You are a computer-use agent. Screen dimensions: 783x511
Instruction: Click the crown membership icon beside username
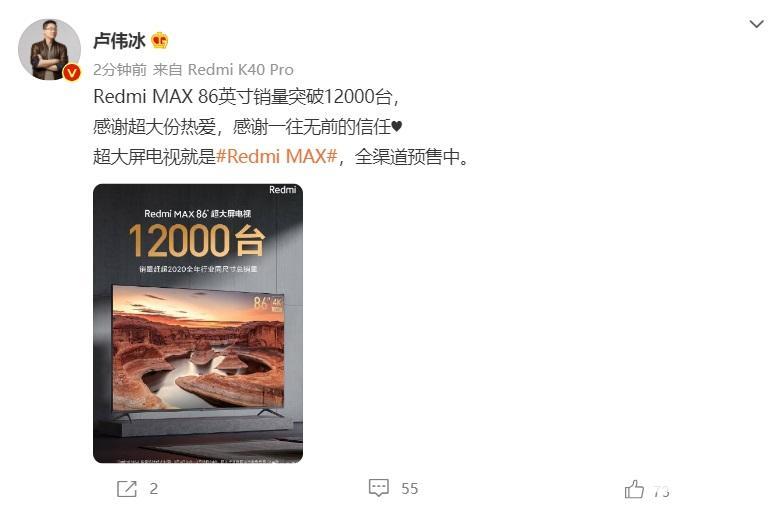[159, 40]
